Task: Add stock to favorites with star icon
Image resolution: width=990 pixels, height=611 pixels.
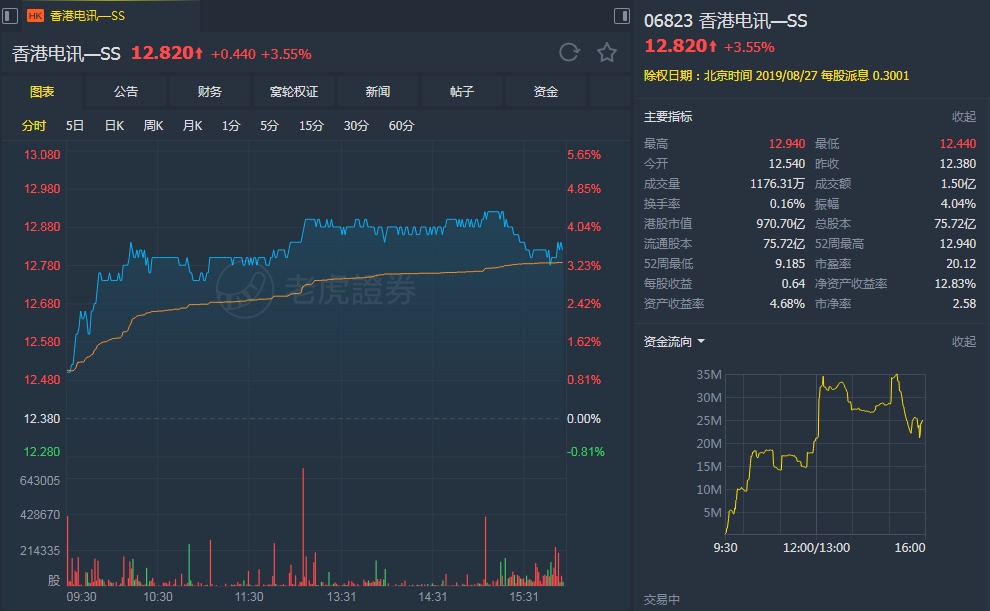Action: (607, 53)
